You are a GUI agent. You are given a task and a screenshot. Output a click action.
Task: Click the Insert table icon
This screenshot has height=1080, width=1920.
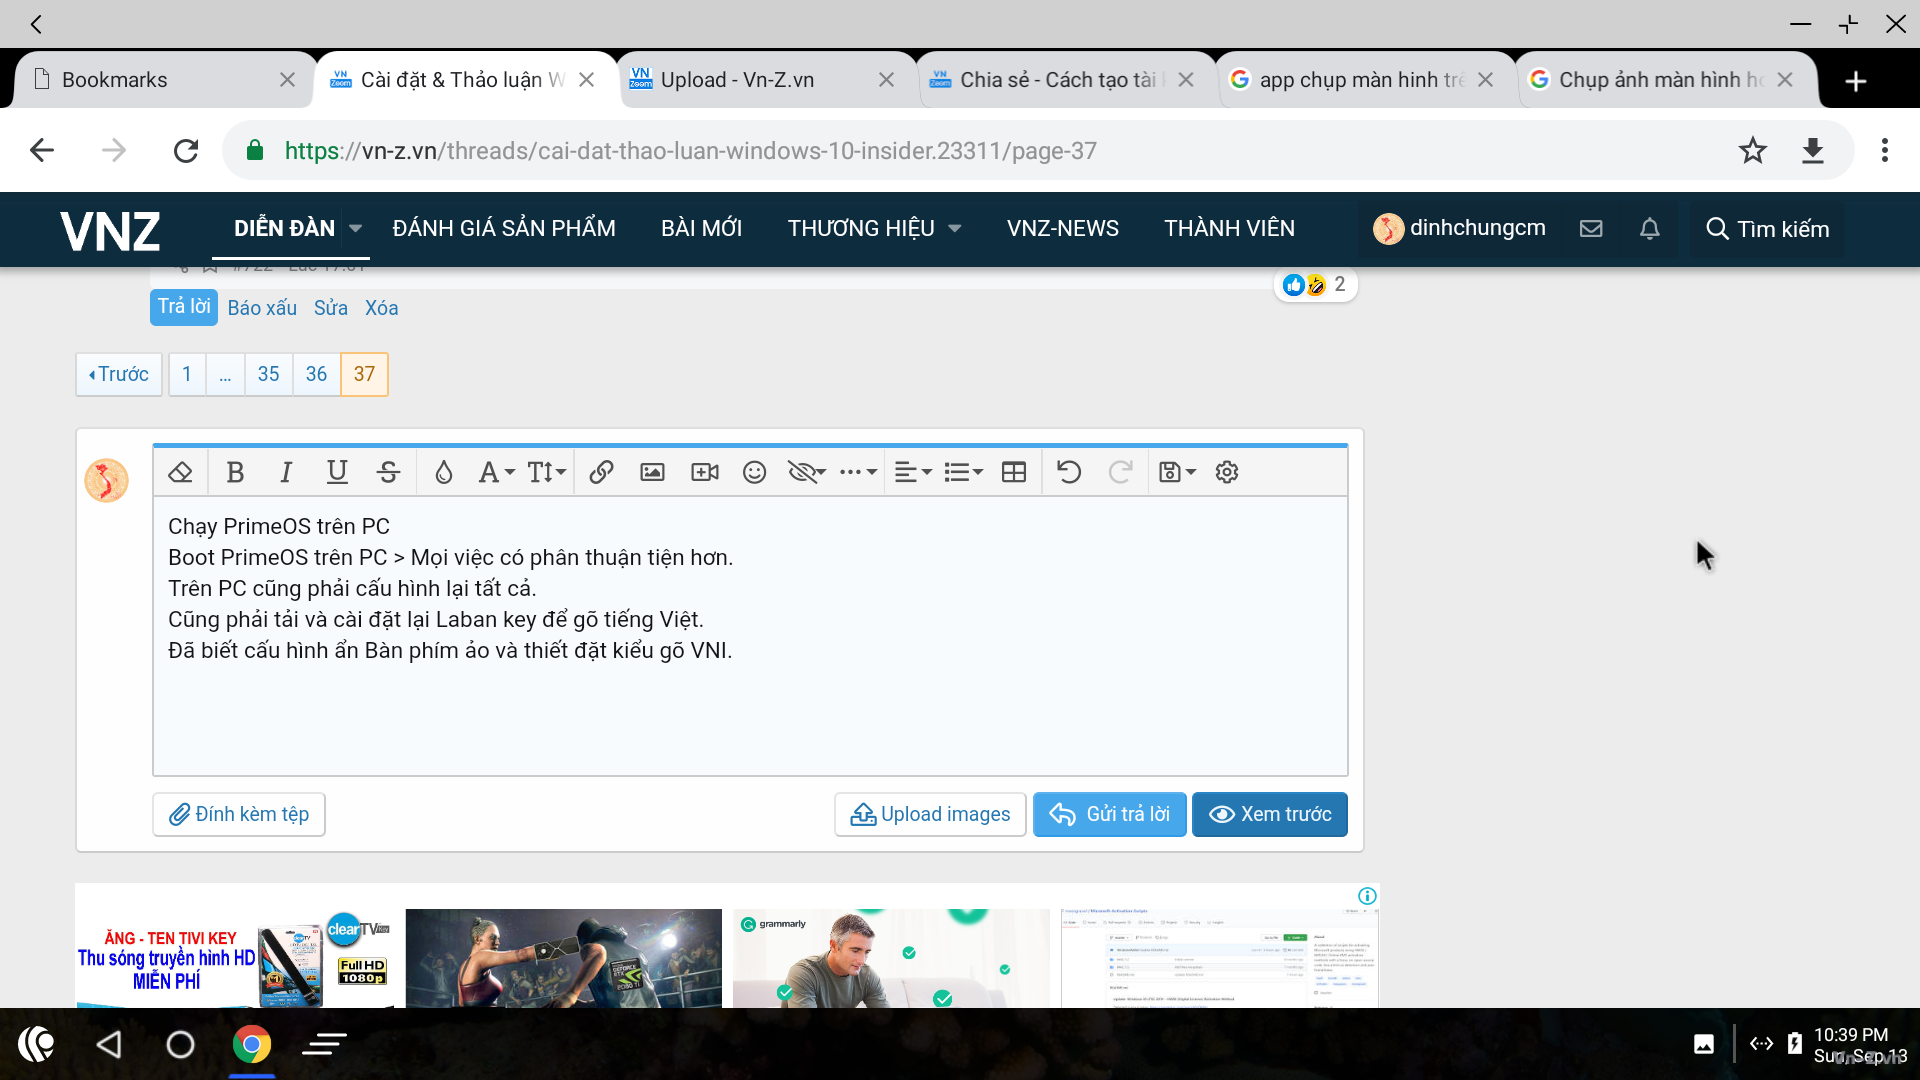(x=1013, y=472)
